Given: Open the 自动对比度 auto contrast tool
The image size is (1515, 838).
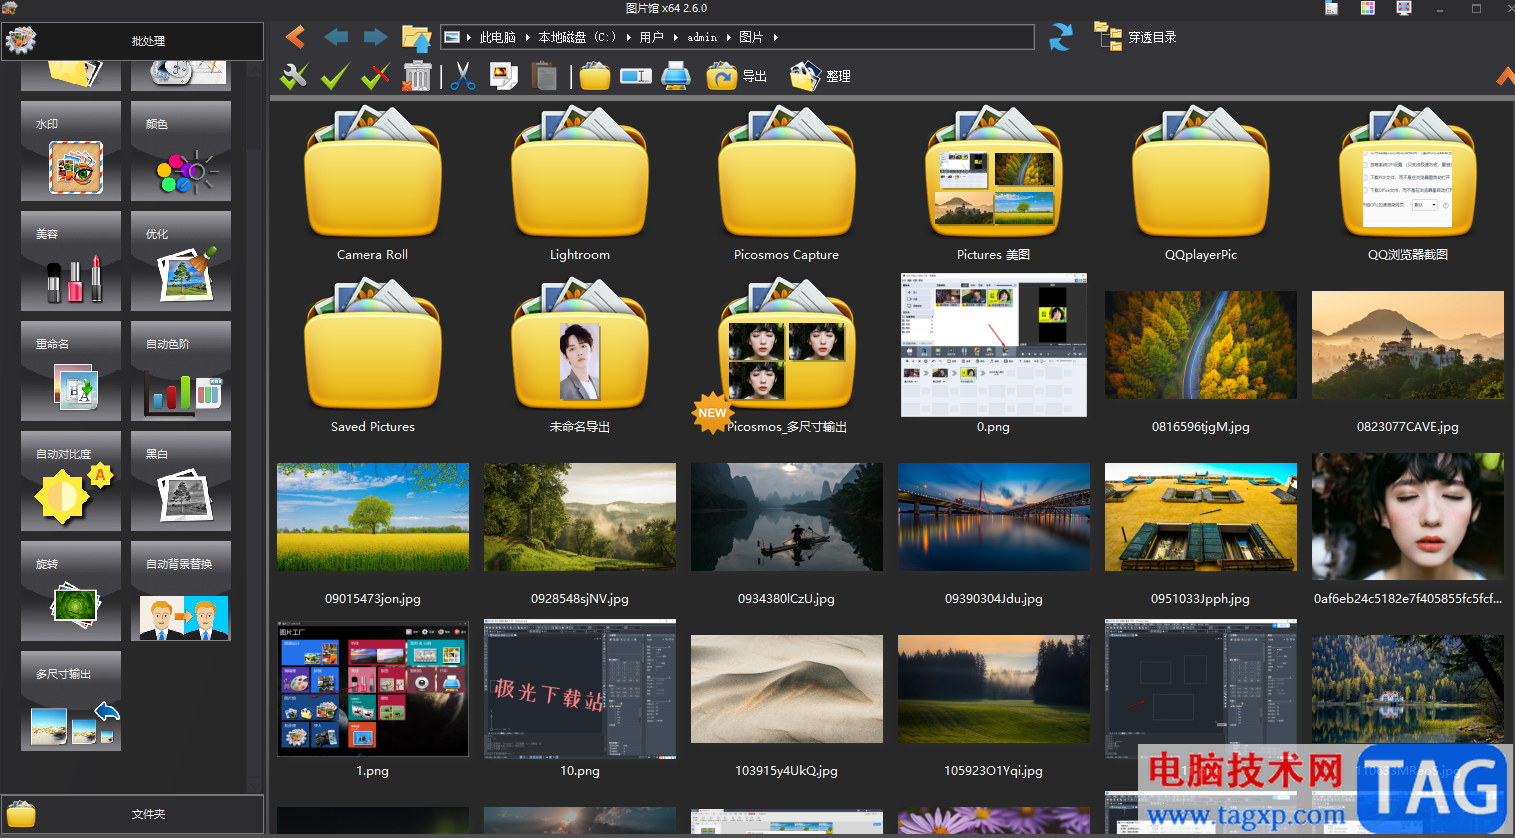Looking at the screenshot, I should coord(71,481).
